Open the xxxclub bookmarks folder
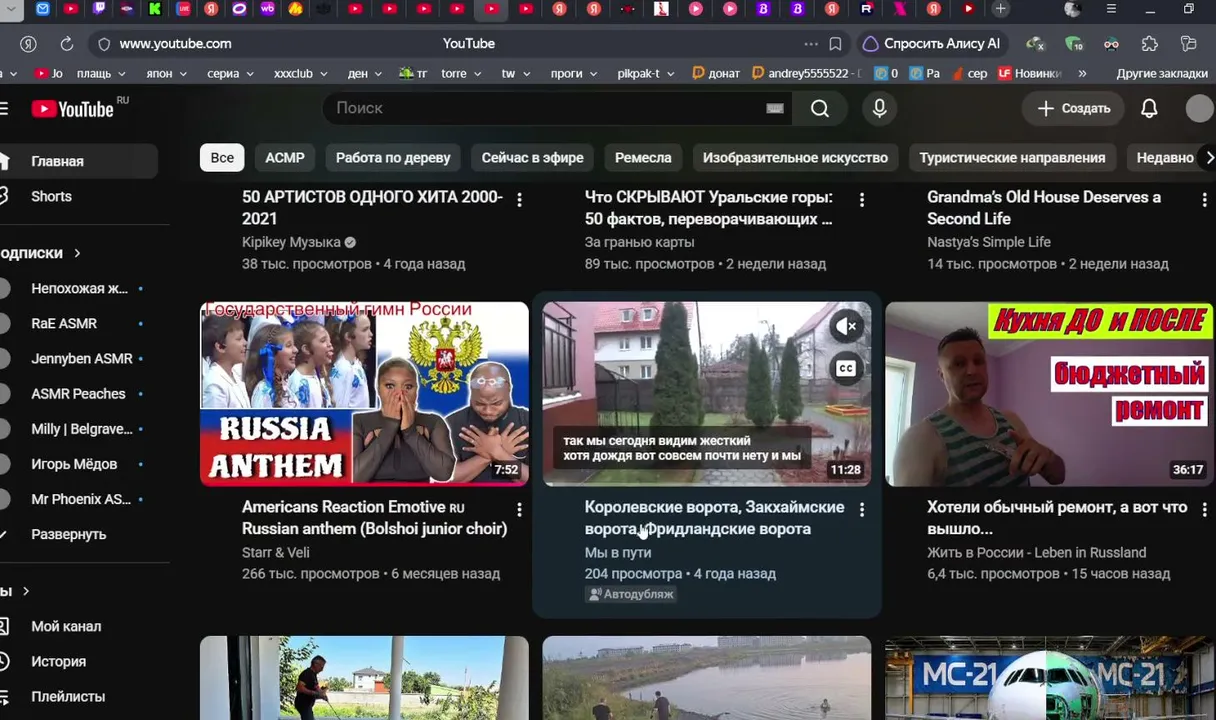This screenshot has height=720, width=1216. click(x=300, y=73)
